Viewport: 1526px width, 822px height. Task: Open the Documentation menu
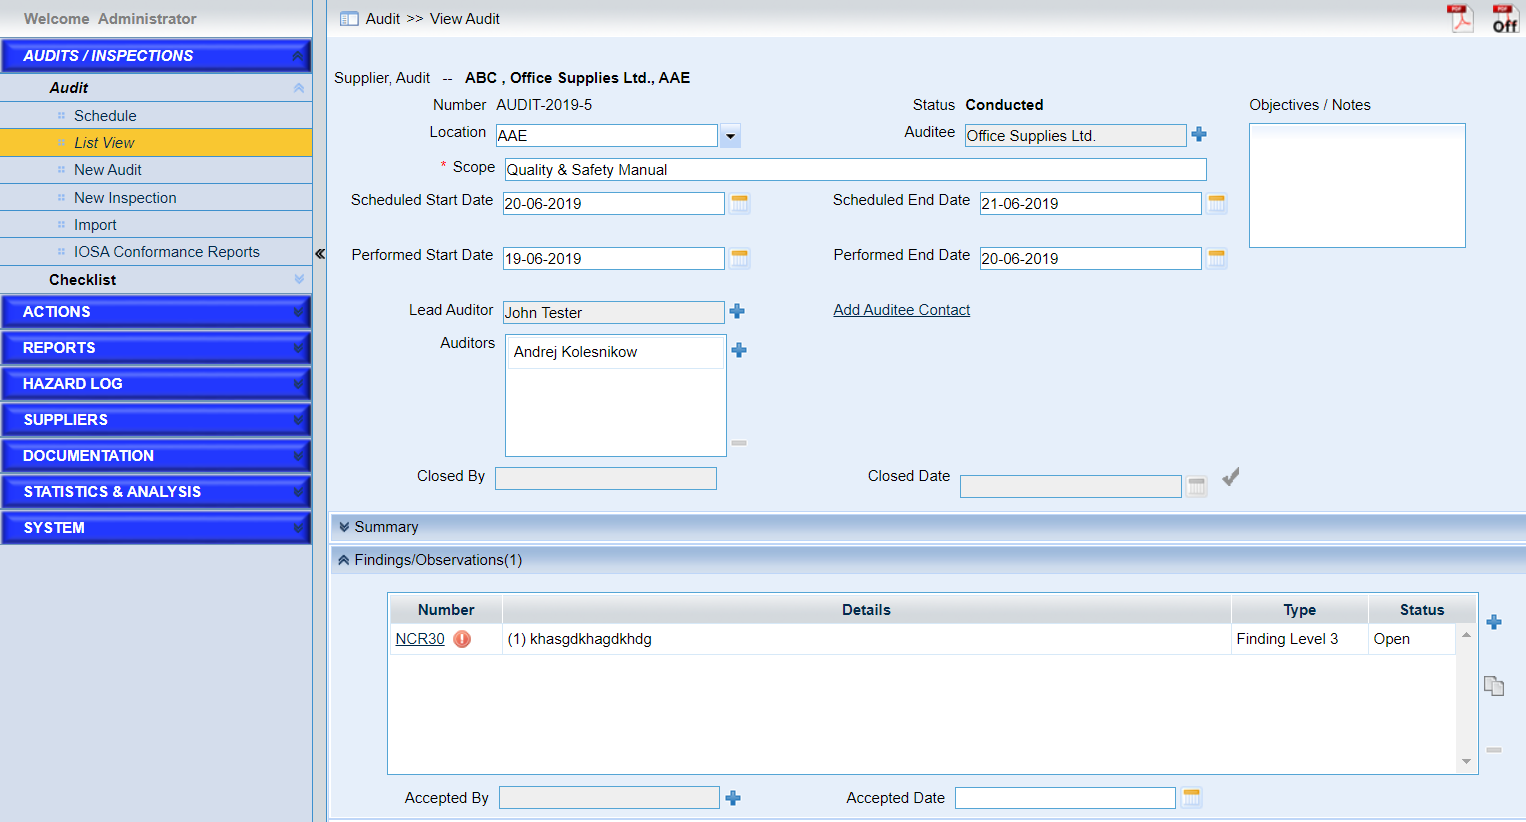coord(156,456)
